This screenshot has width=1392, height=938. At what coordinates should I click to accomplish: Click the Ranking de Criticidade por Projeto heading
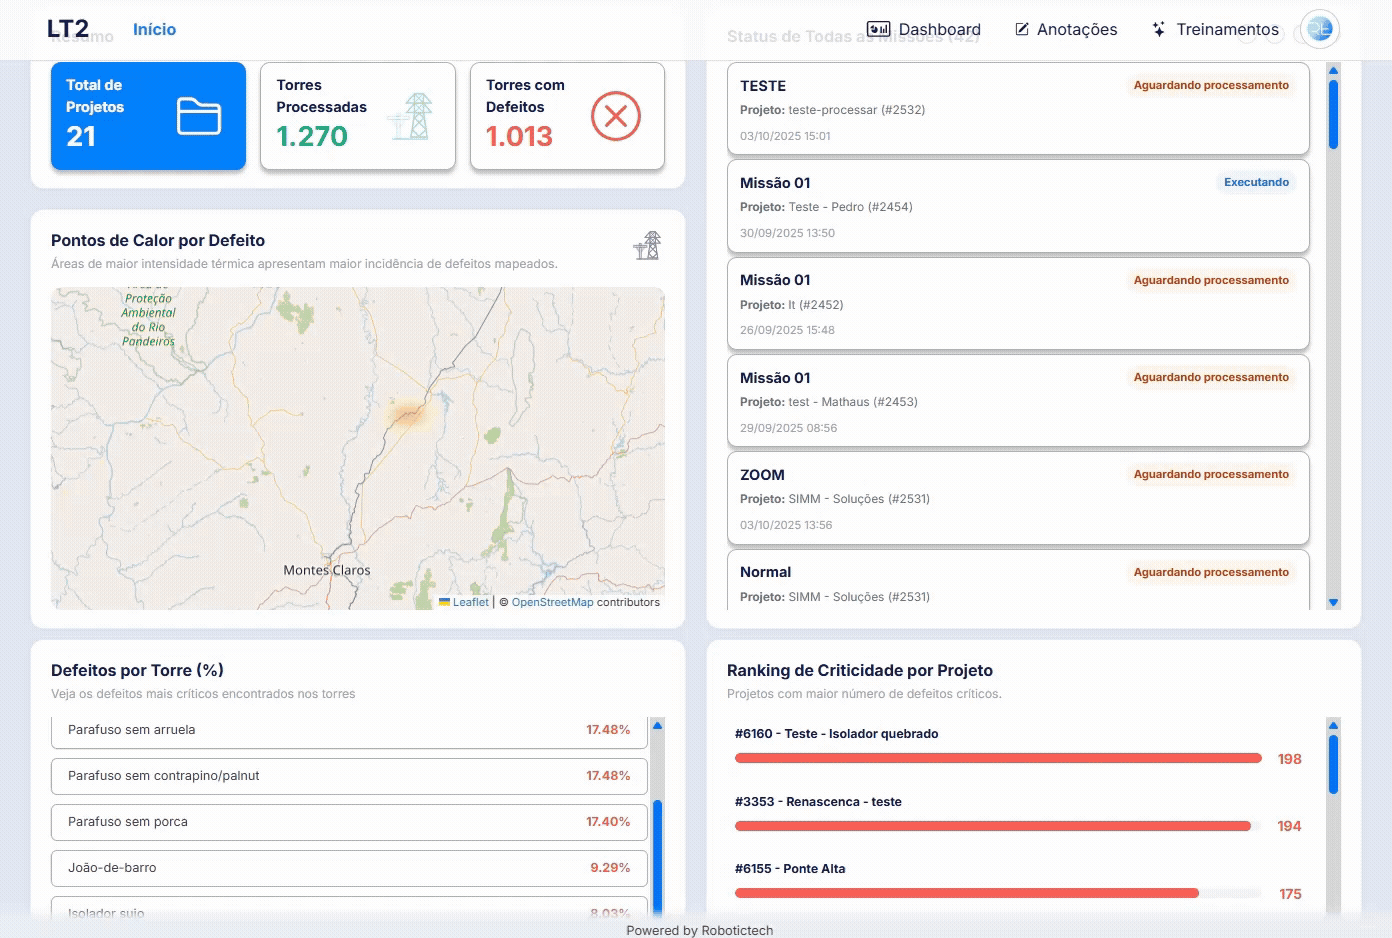[860, 670]
